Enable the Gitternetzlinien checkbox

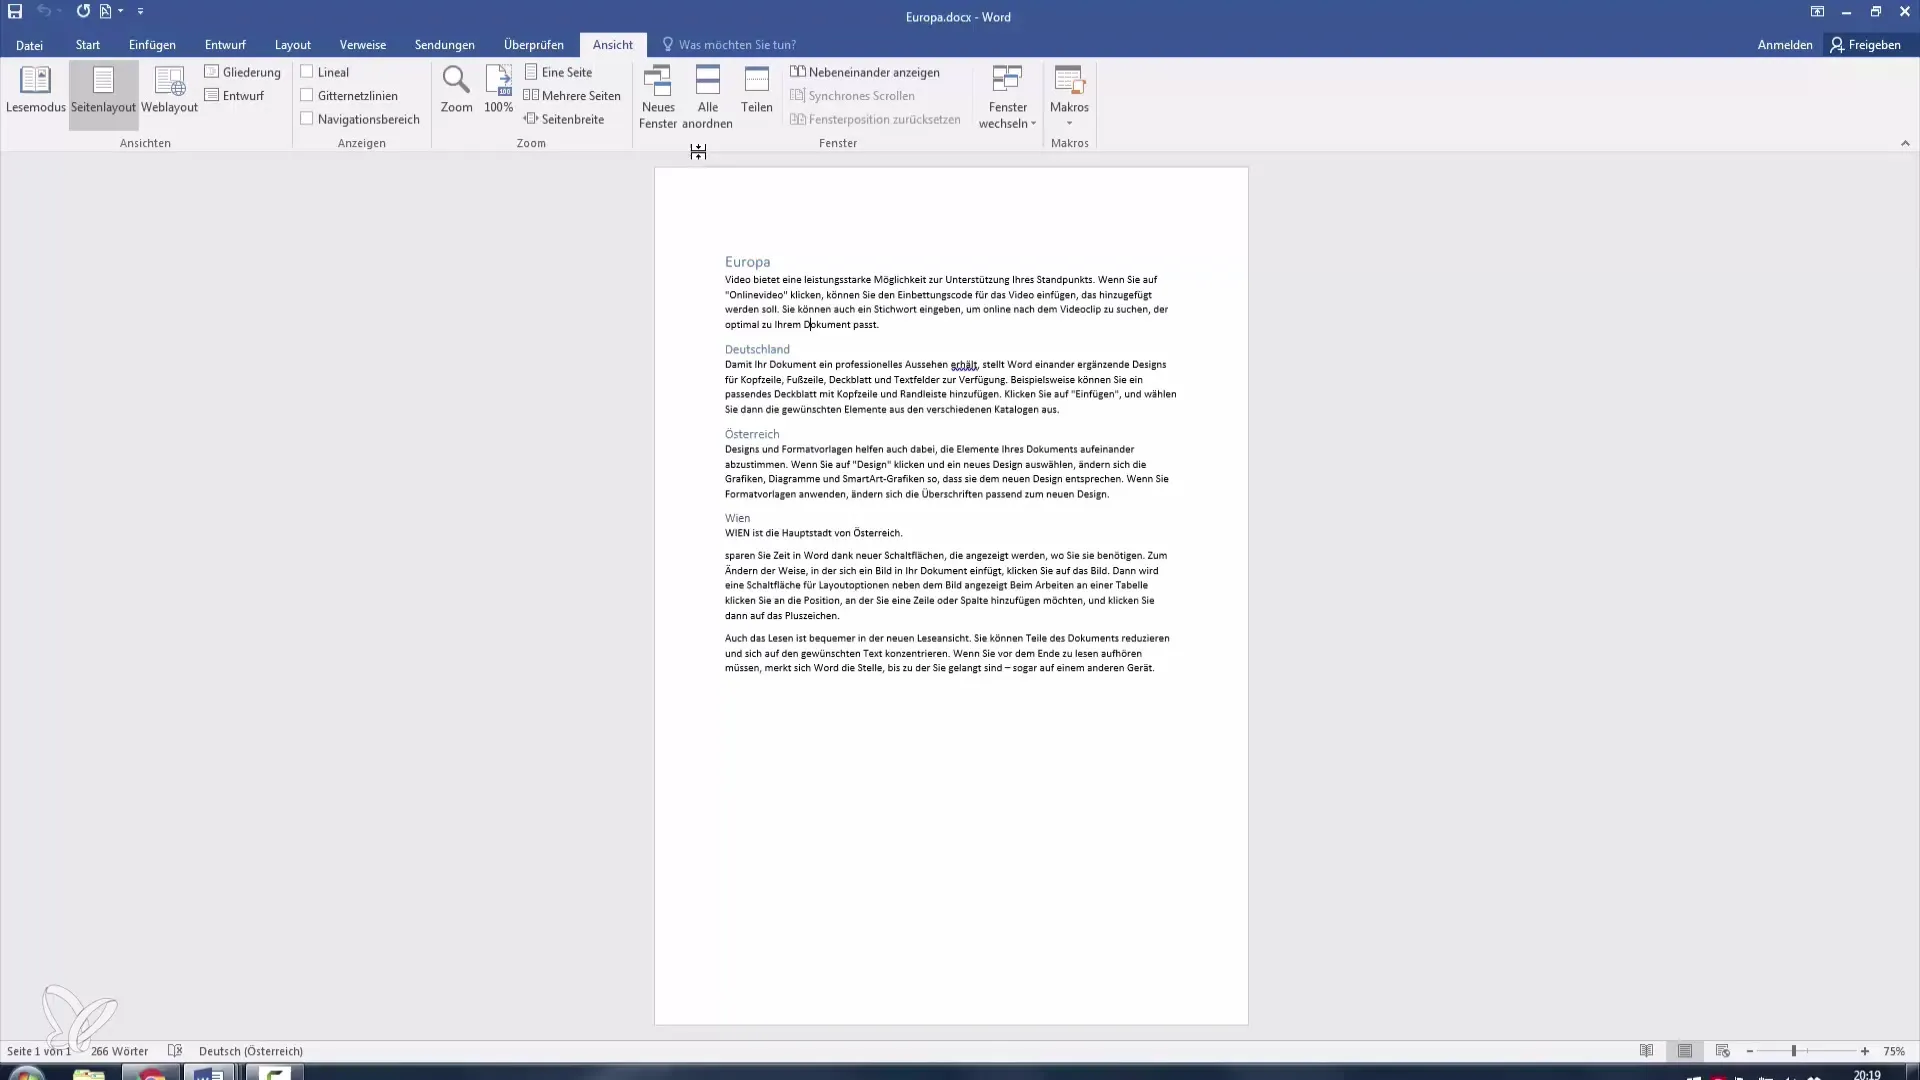pos(307,95)
